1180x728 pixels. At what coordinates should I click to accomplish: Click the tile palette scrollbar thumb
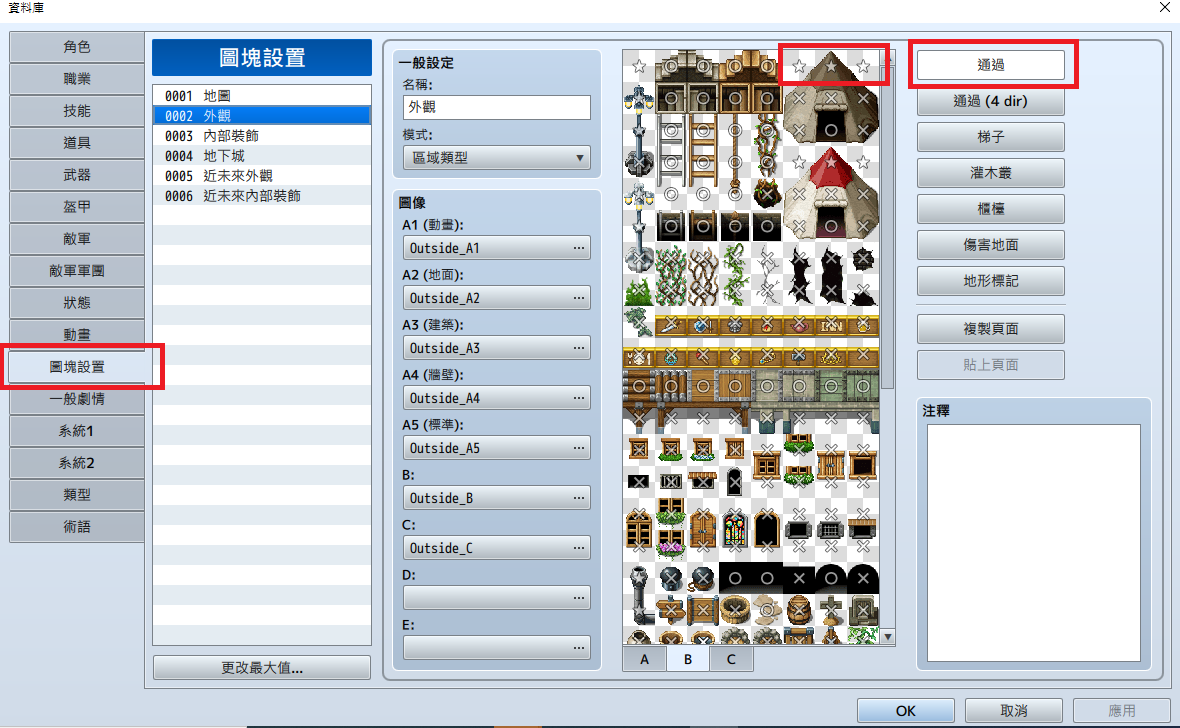tap(888, 229)
